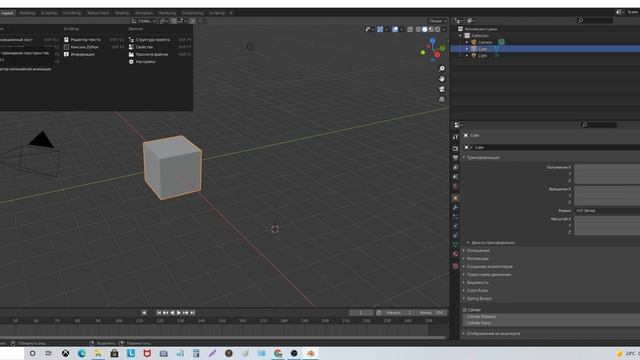The image size is (640, 360).
Task: Open the Render properties tab icon
Action: [456, 149]
